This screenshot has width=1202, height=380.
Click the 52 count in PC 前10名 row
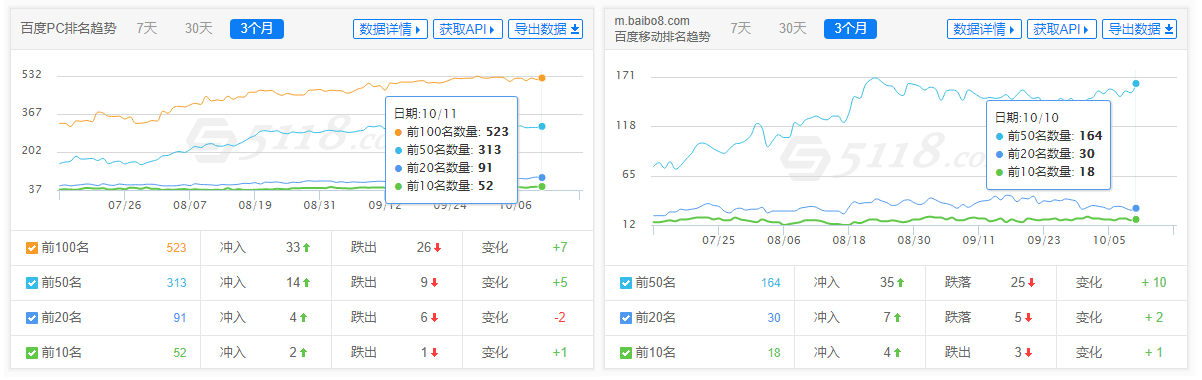pyautogui.click(x=180, y=353)
